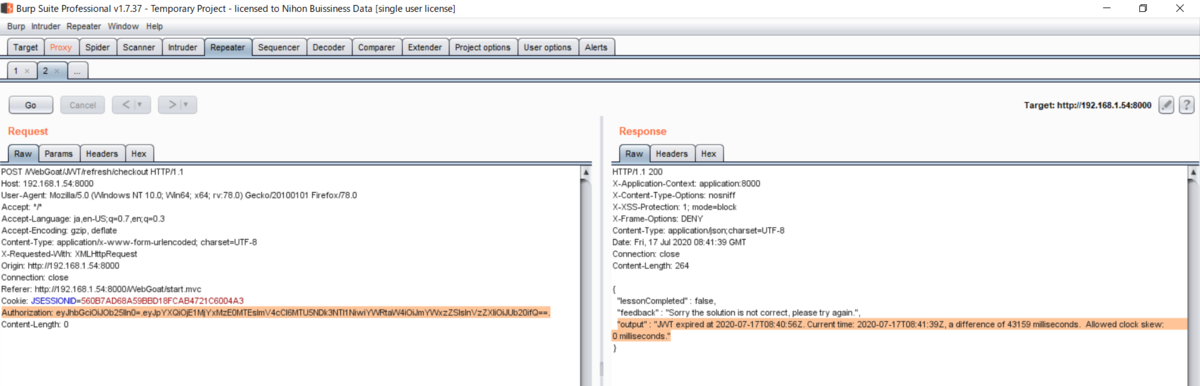Open the Burp menu
1200x386 pixels.
coord(16,26)
